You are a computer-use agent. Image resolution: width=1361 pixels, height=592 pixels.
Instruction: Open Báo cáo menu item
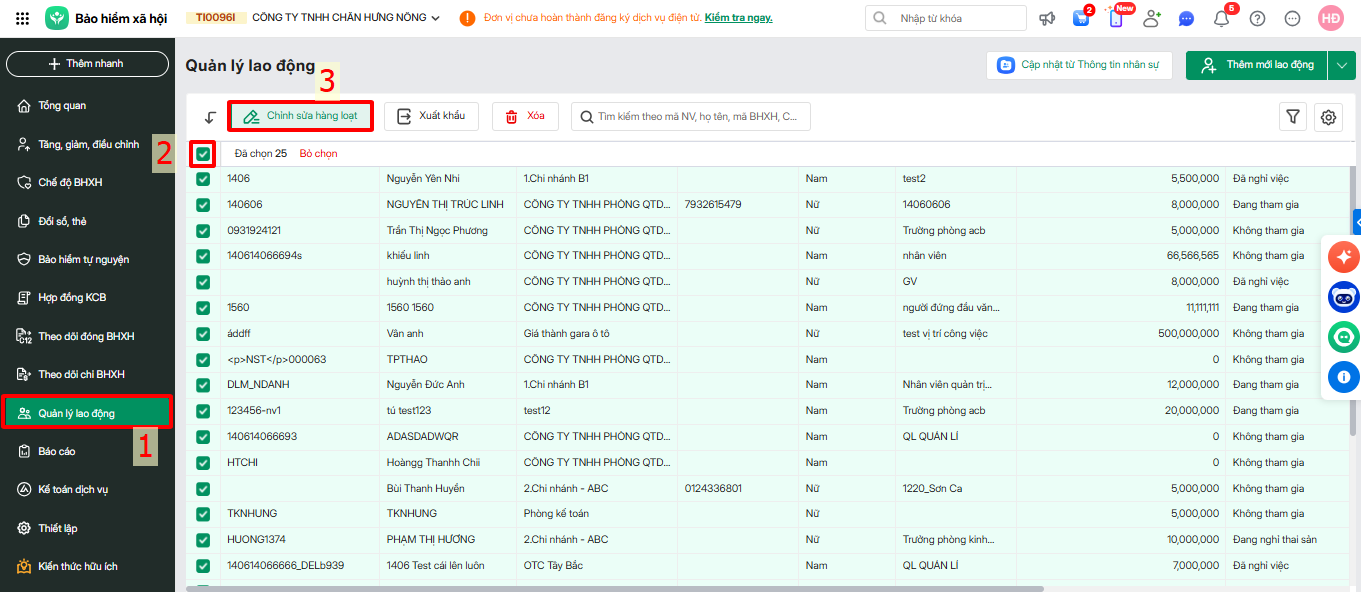click(56, 452)
